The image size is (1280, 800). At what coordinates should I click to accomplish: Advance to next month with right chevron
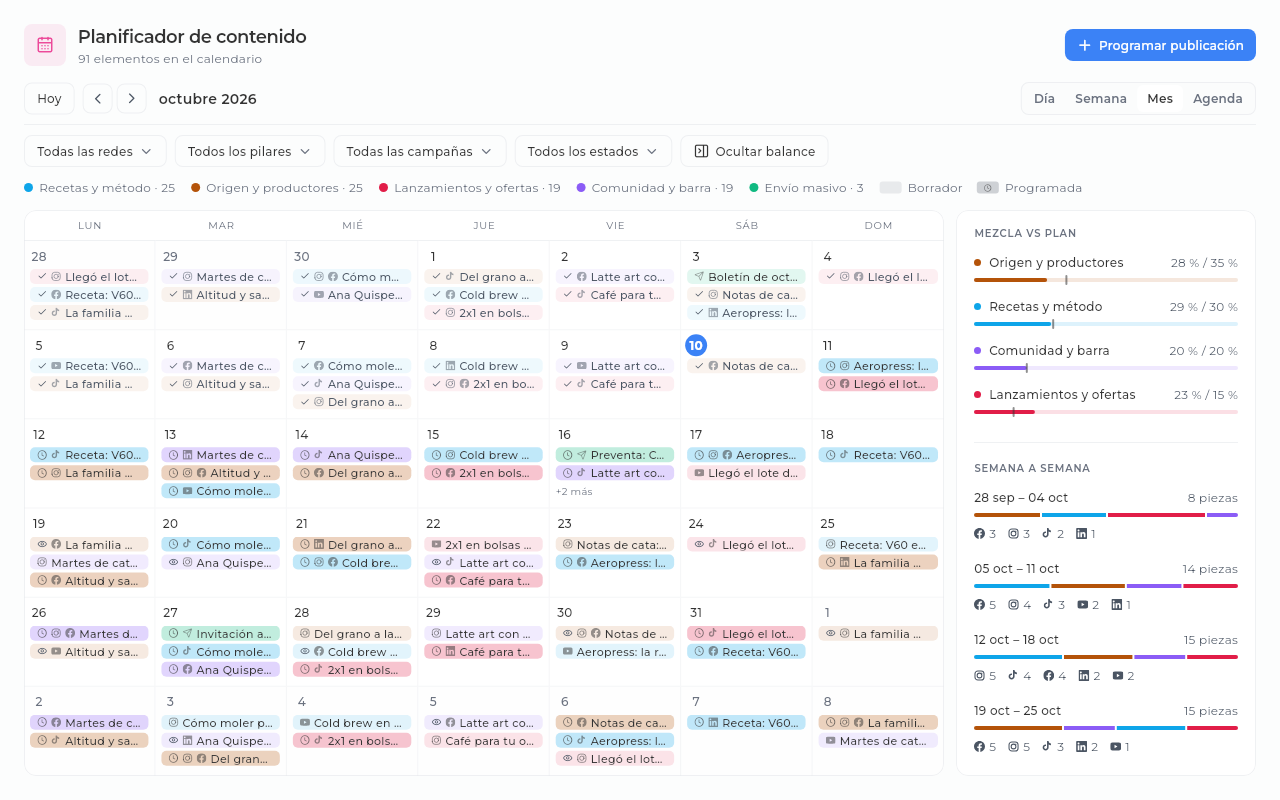pyautogui.click(x=131, y=98)
